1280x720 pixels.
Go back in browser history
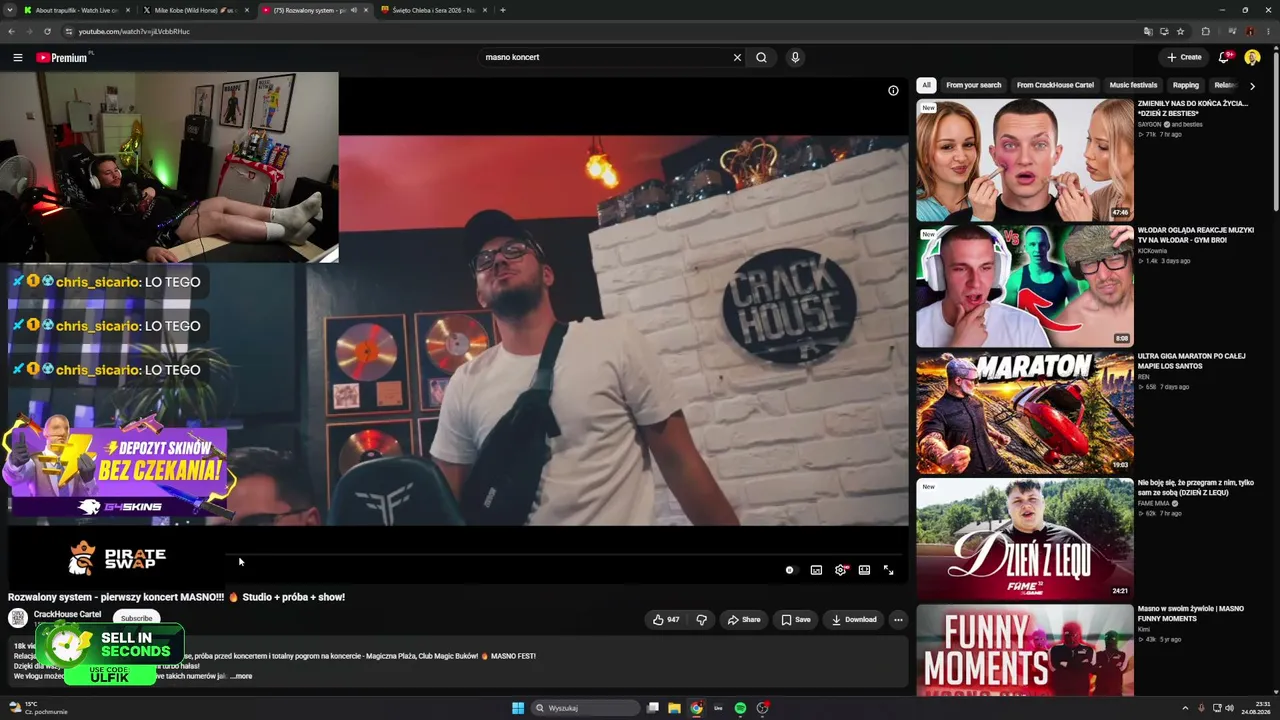[11, 31]
